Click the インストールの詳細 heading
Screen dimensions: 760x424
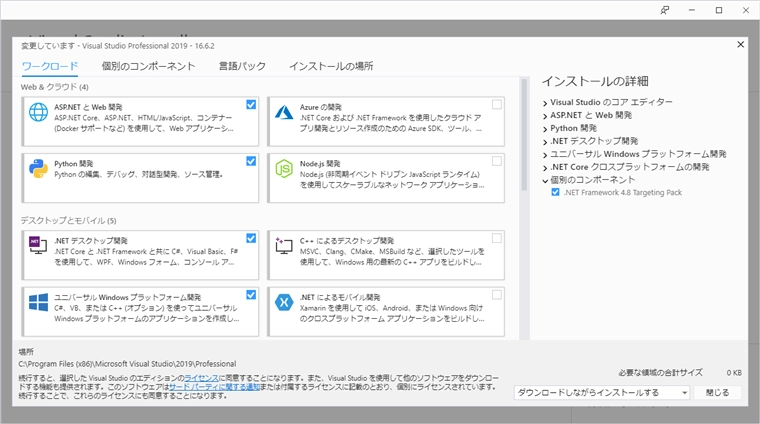click(595, 81)
